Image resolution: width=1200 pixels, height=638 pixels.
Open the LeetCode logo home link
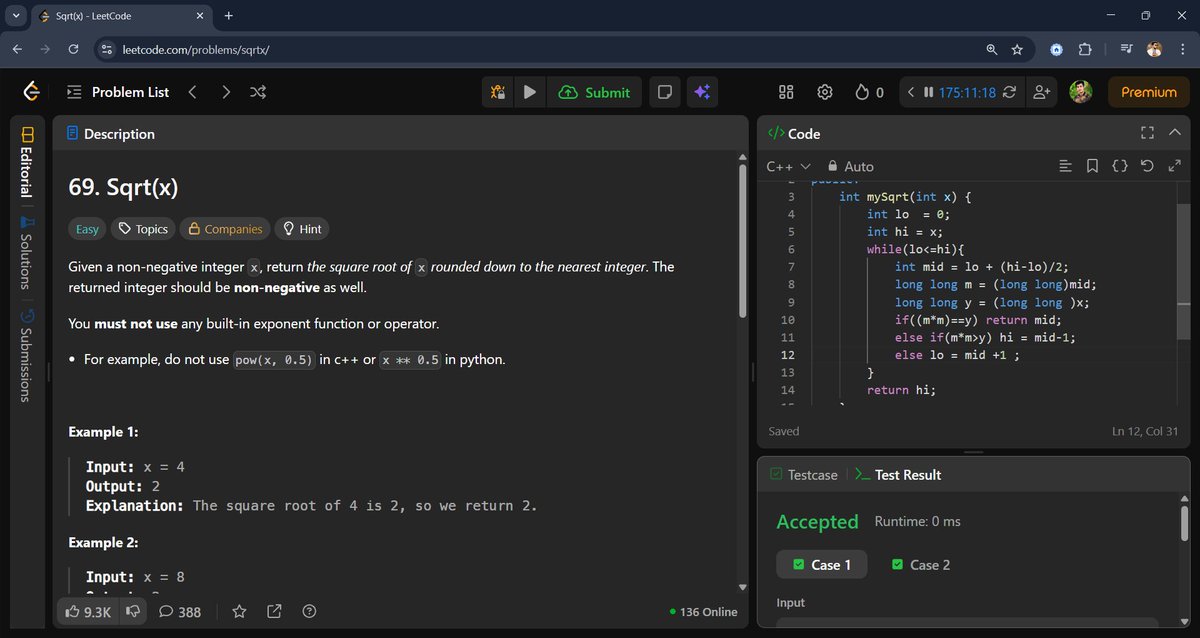[32, 92]
